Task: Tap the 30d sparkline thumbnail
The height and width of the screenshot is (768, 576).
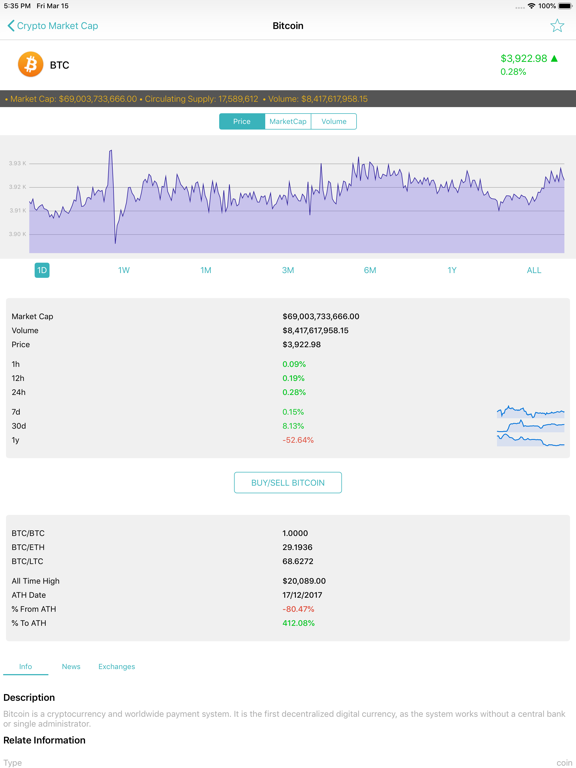Action: click(x=530, y=426)
